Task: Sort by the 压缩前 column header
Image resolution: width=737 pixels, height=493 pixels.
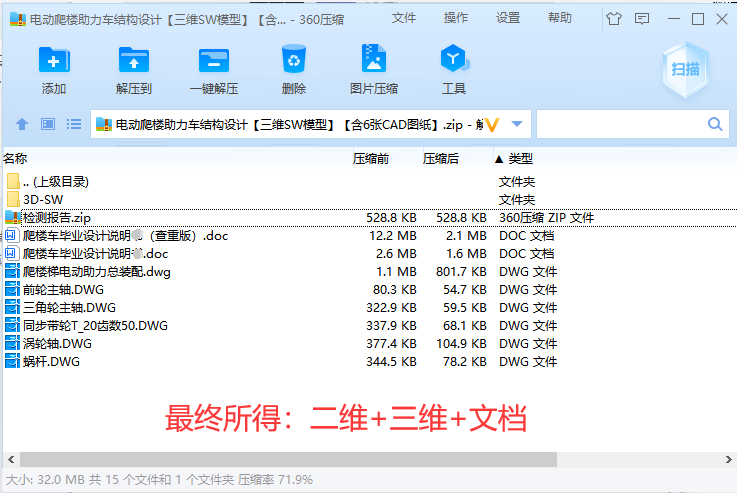Action: click(371, 159)
